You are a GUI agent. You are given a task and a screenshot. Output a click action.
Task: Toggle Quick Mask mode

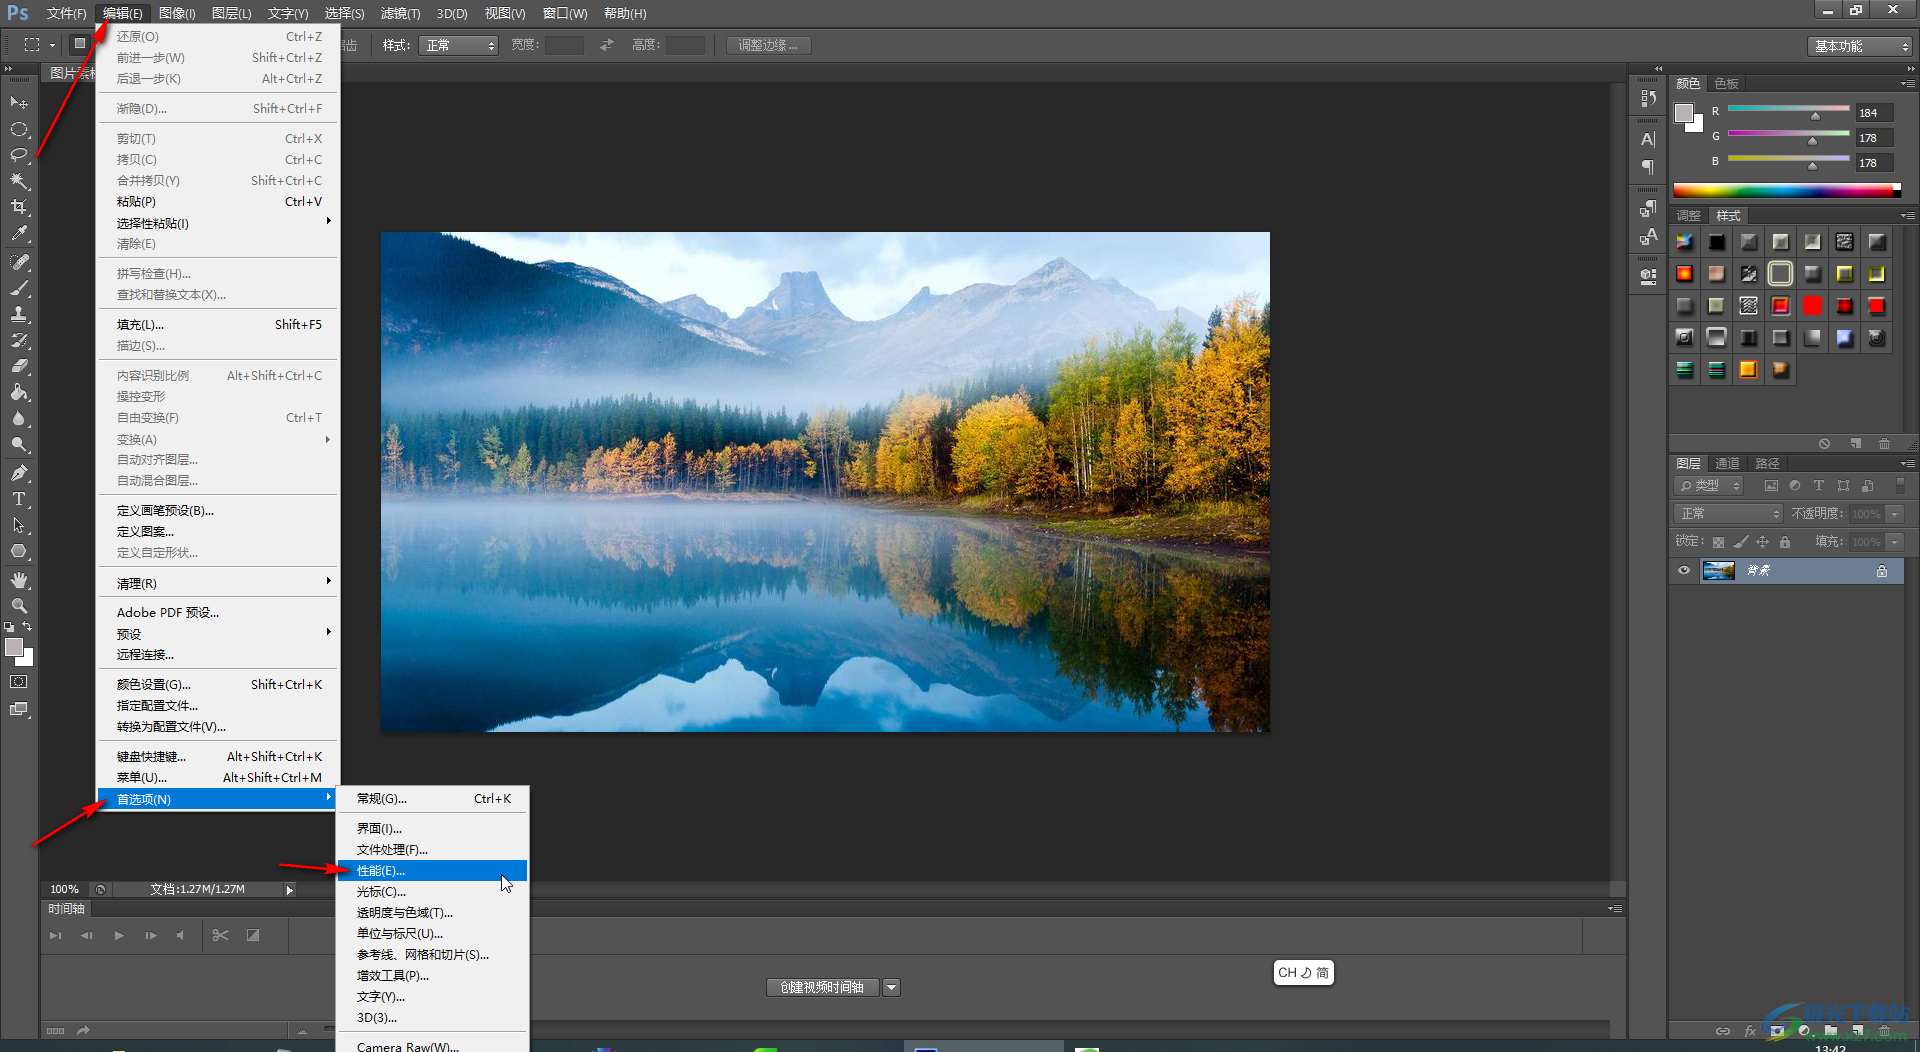19,682
